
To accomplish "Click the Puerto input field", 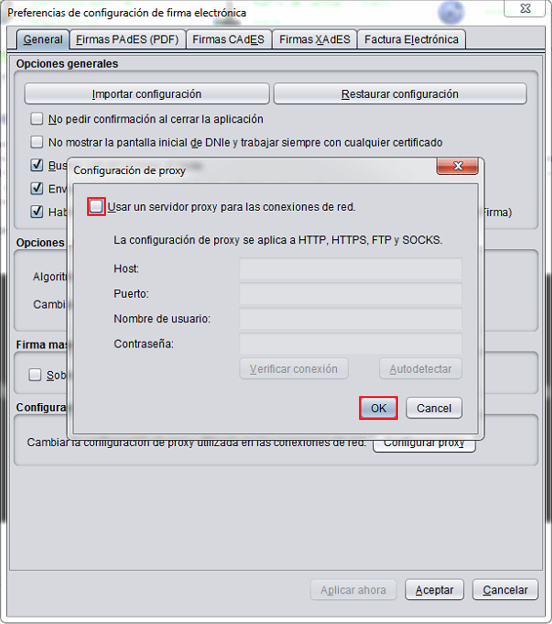I will tap(351, 294).
